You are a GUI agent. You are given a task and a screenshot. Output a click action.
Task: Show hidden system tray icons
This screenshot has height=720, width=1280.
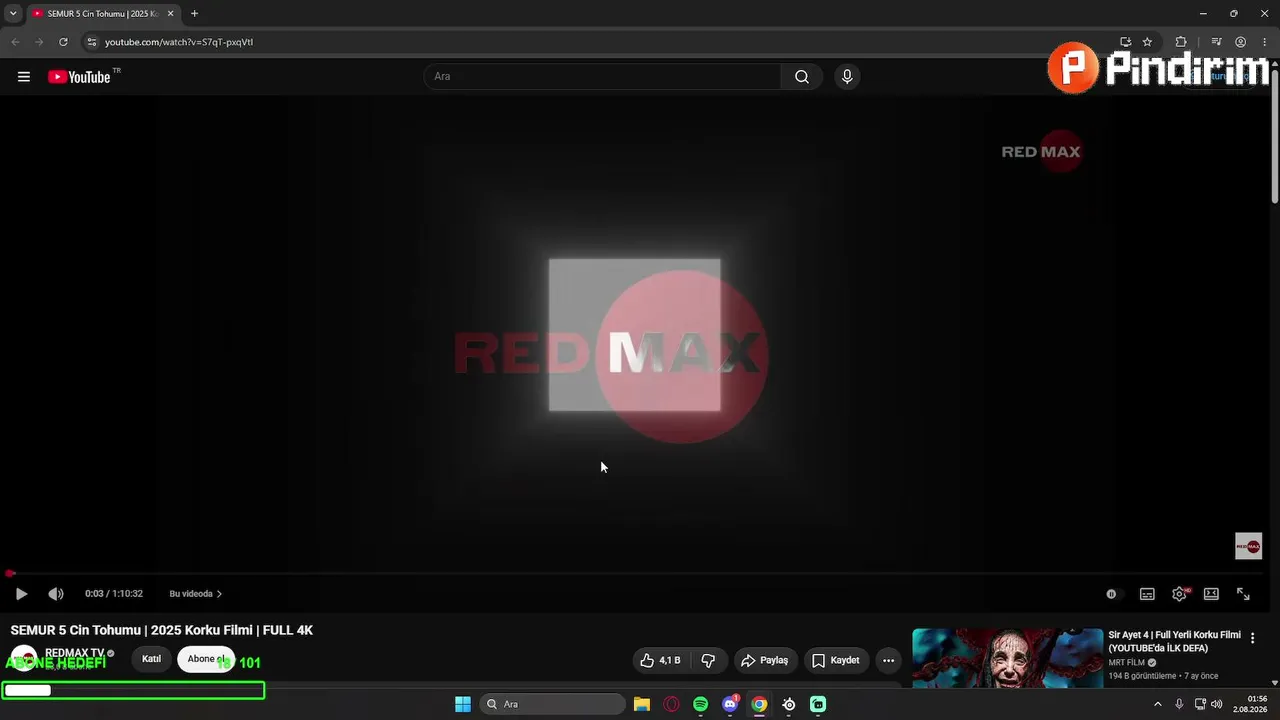pos(1158,704)
